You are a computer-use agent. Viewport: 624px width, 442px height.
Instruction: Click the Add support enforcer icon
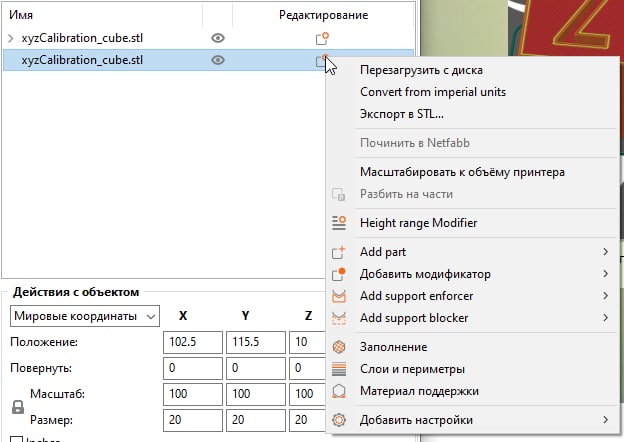point(339,296)
